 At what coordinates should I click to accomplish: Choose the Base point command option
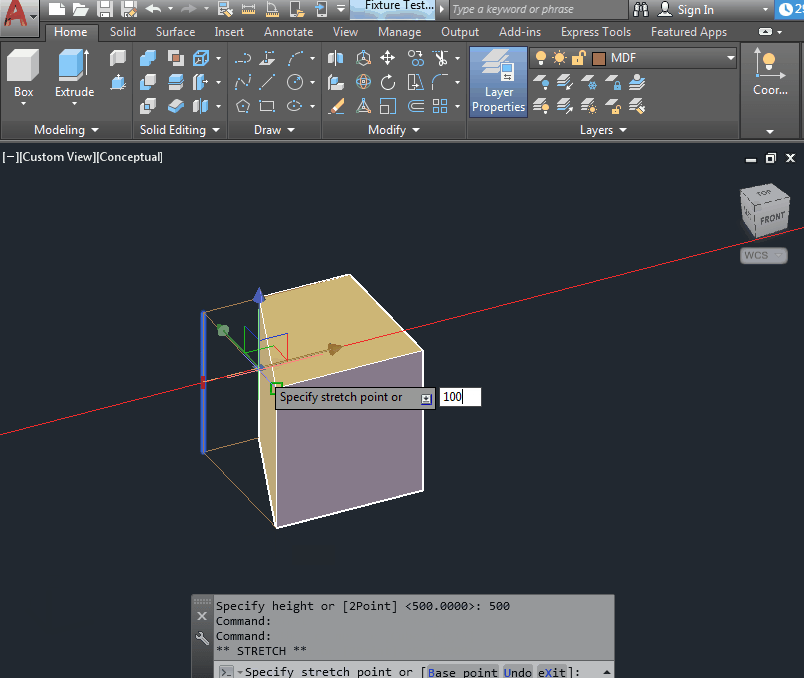pos(463,672)
